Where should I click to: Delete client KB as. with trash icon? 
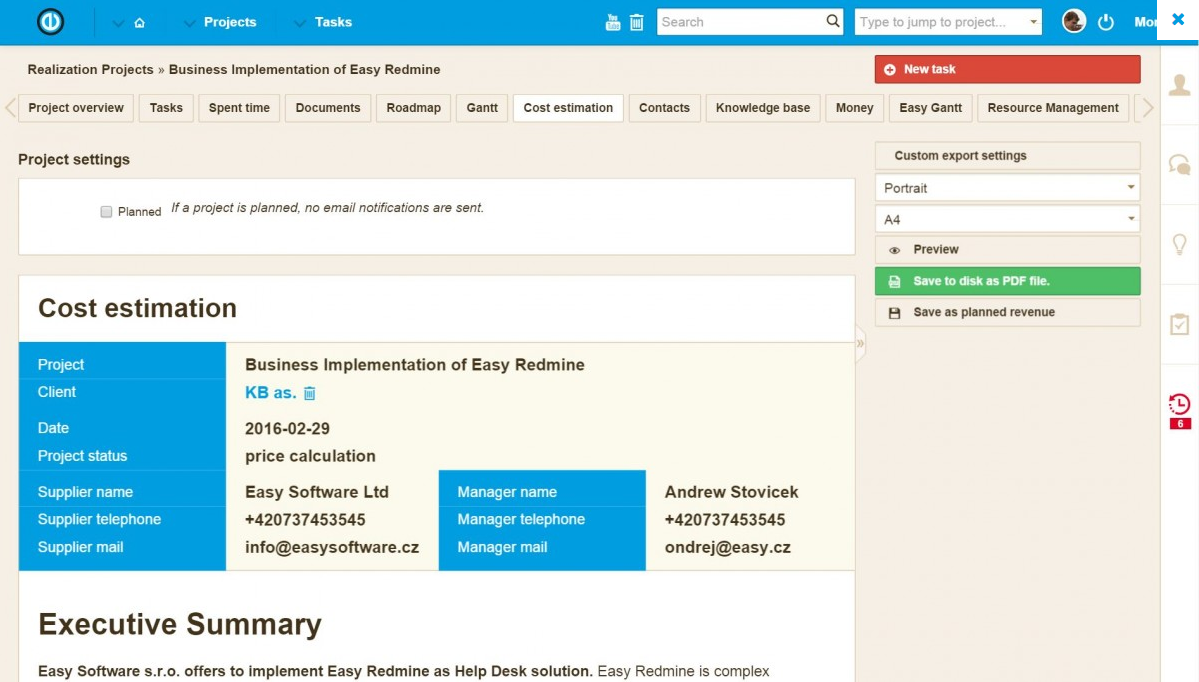310,393
